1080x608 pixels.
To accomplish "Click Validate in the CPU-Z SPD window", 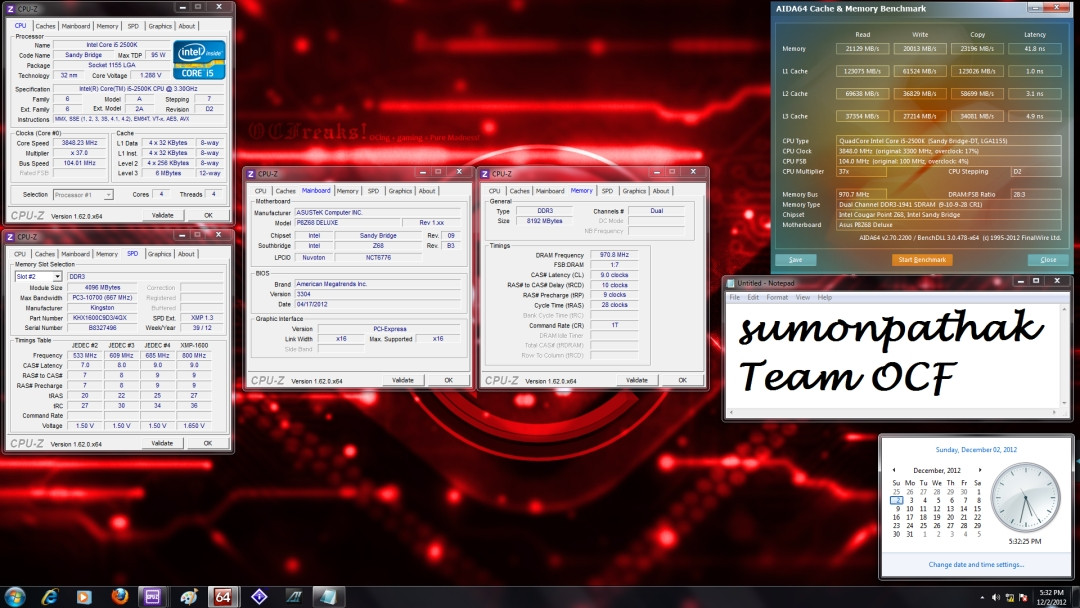I will click(x=162, y=443).
